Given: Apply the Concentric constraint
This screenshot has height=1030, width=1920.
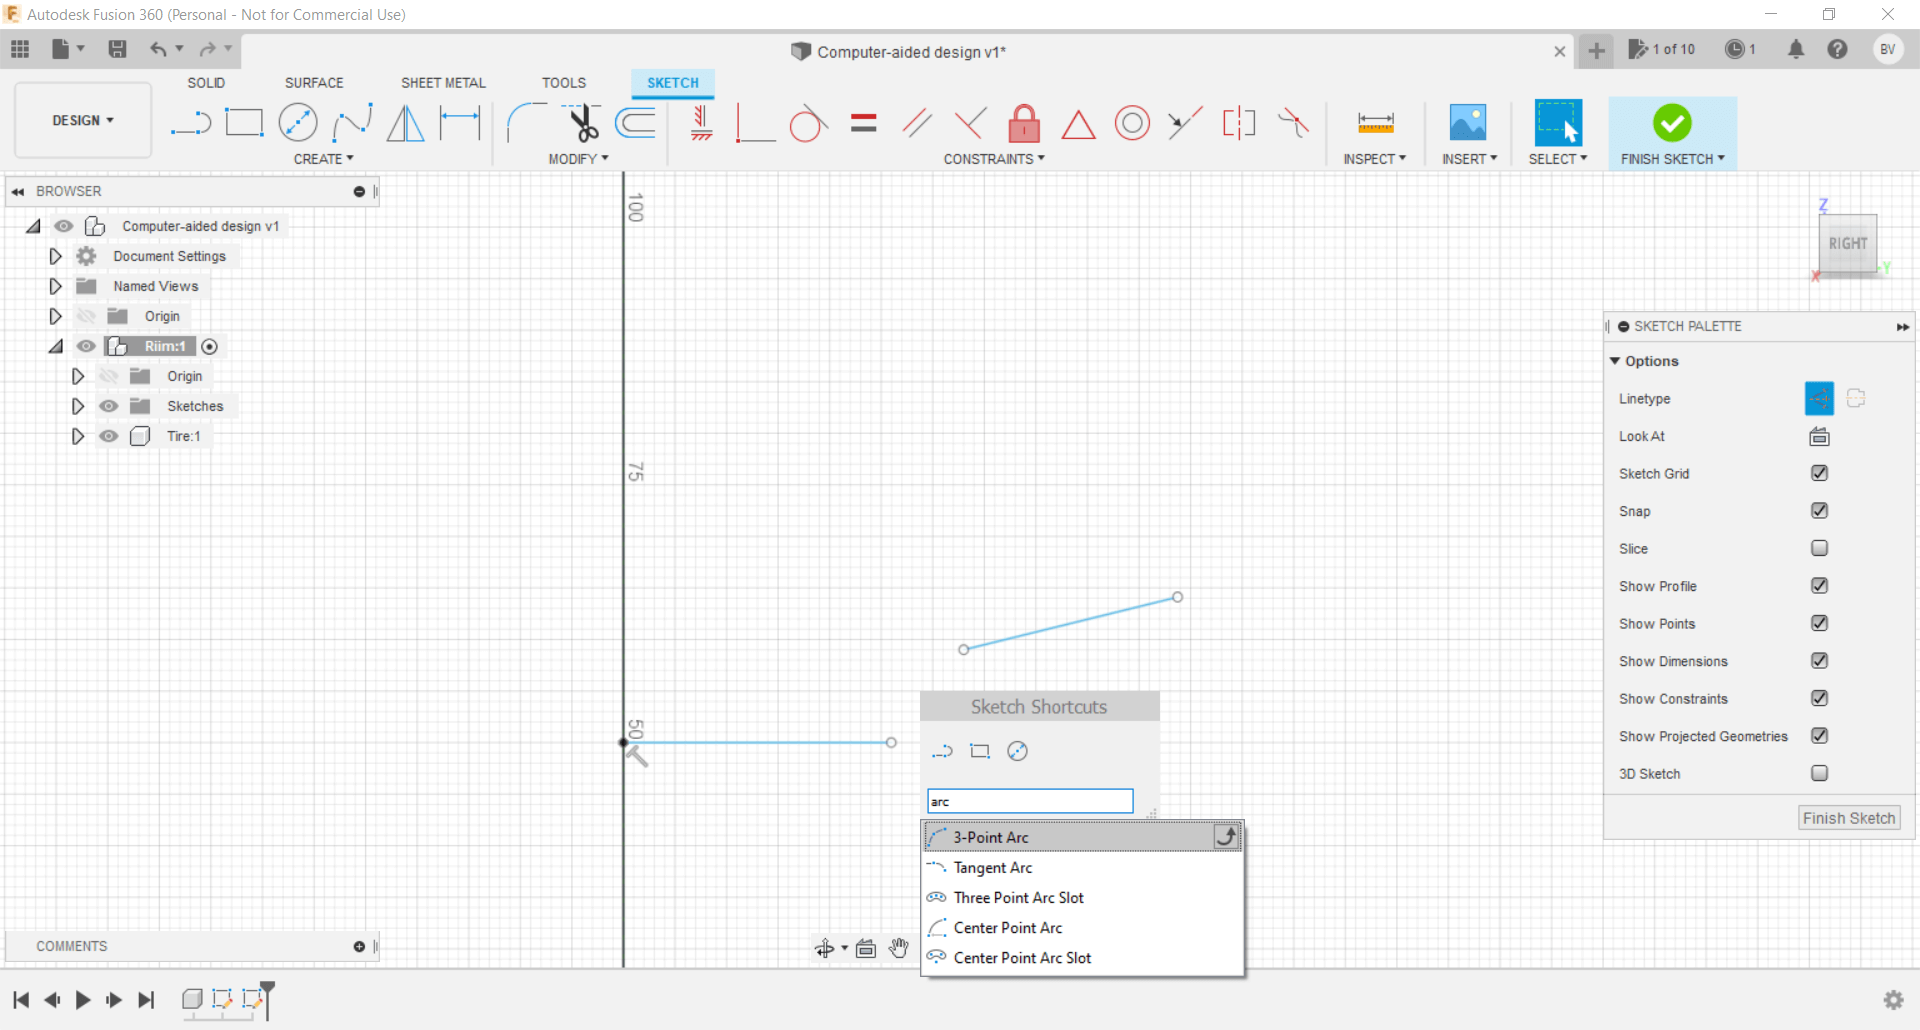Looking at the screenshot, I should point(1132,123).
